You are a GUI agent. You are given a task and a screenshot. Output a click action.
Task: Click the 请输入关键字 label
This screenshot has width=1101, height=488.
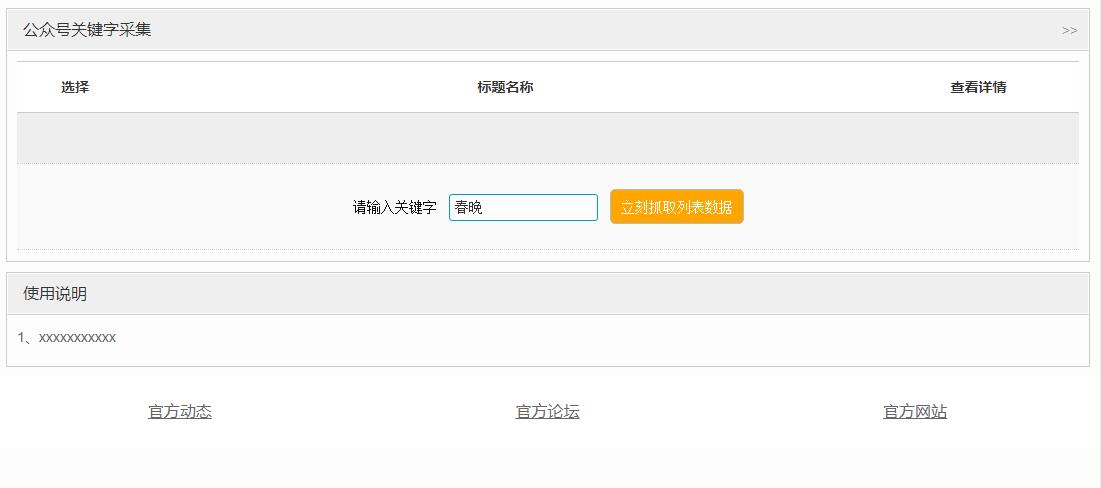394,207
